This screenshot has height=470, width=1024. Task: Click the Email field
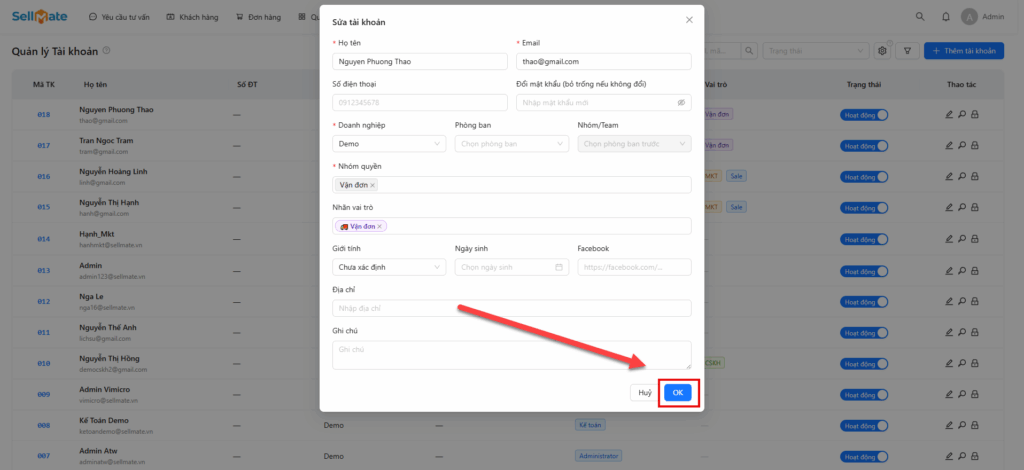pyautogui.click(x=604, y=61)
